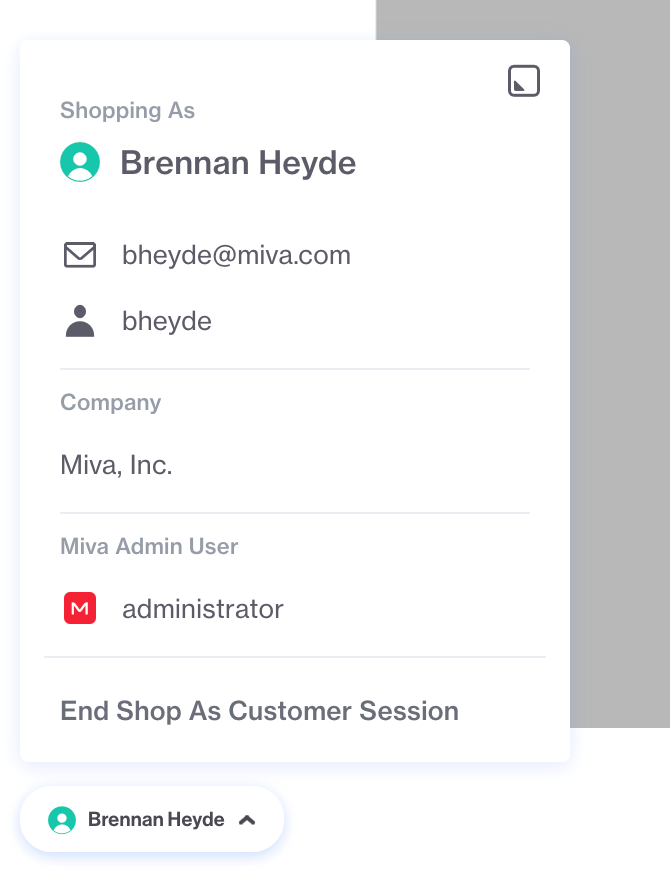The height and width of the screenshot is (882, 670).
Task: Click the Brennan Heyde name text in bottom pill
Action: (156, 820)
